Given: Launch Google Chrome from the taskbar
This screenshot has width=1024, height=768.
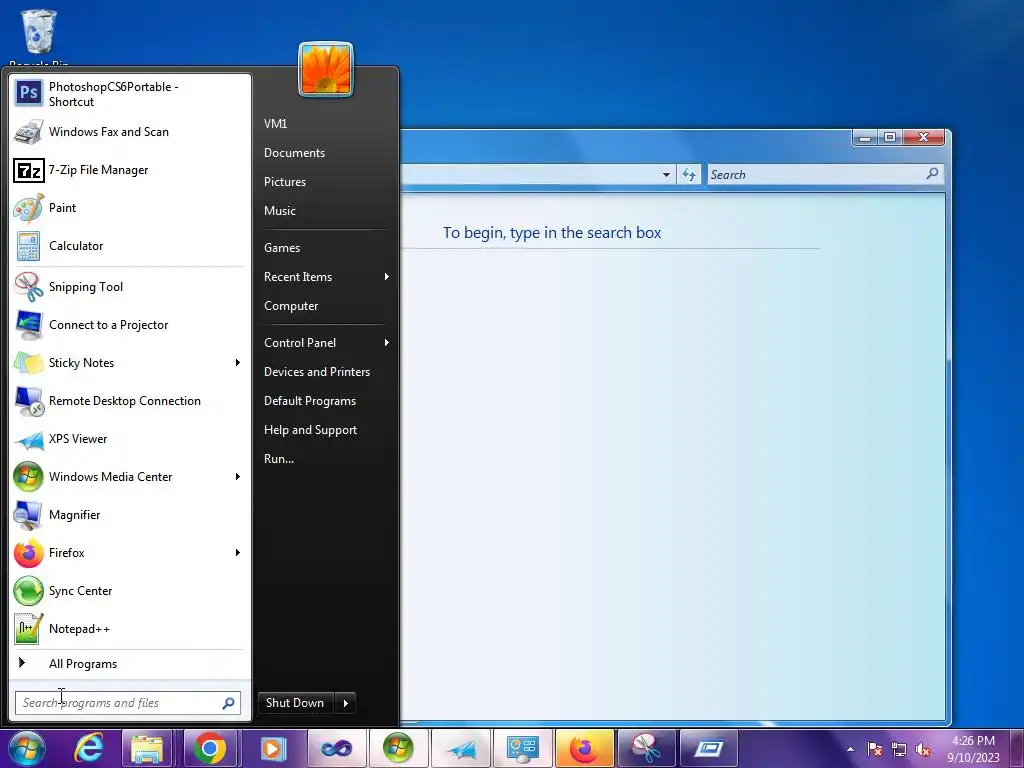Looking at the screenshot, I should pyautogui.click(x=210, y=748).
